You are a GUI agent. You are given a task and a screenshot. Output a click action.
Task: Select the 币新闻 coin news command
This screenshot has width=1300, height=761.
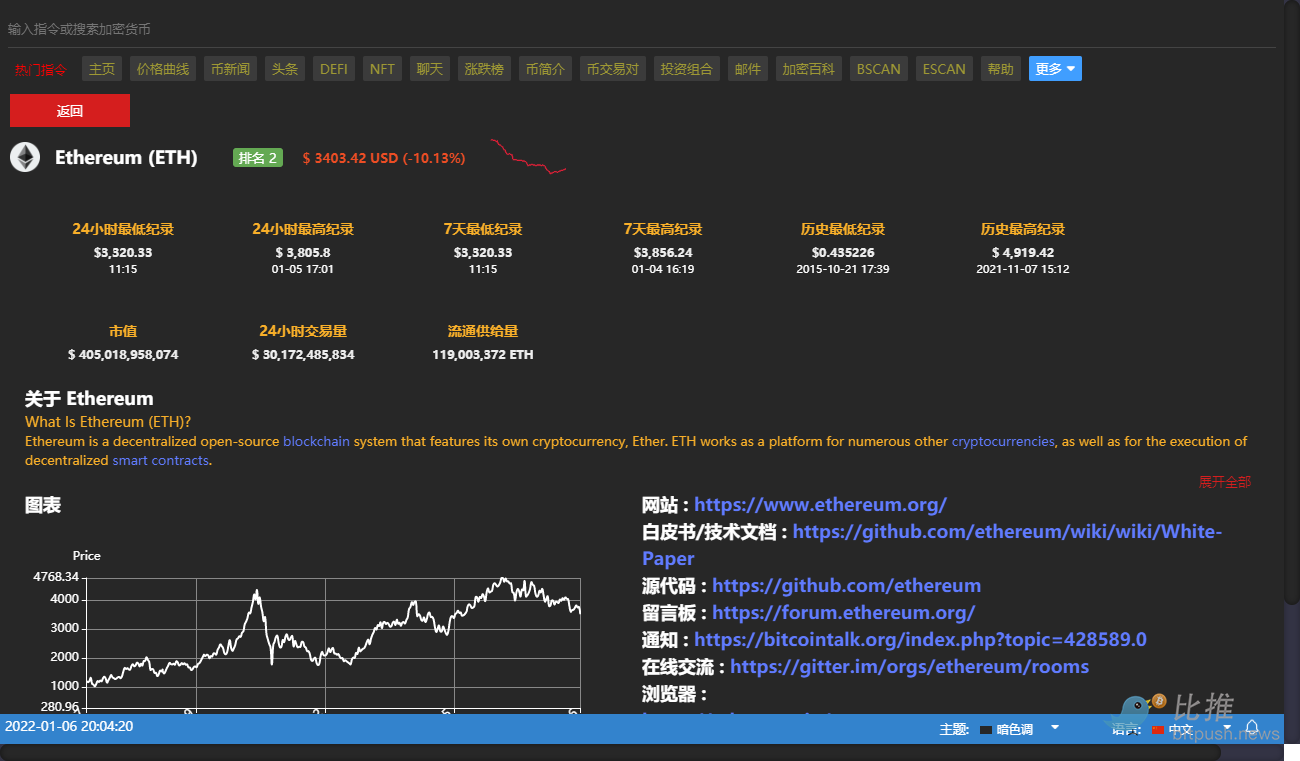231,69
